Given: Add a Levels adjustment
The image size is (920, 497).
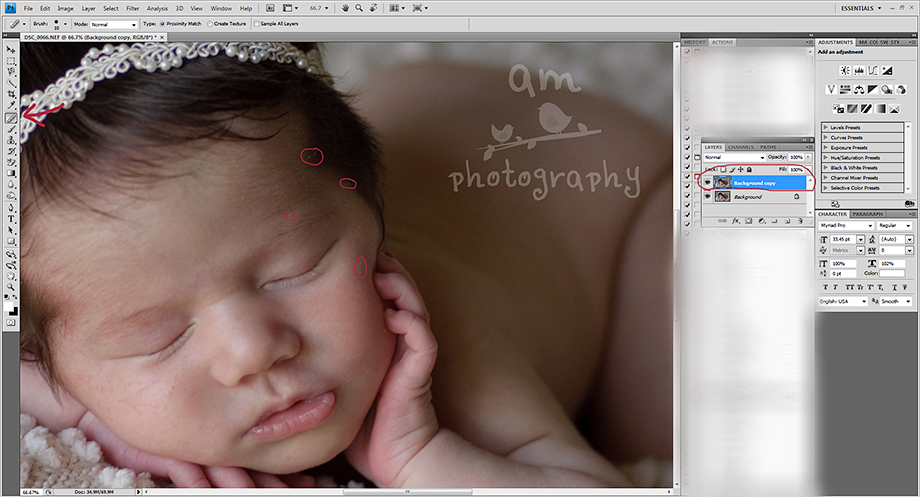Looking at the screenshot, I should [859, 70].
